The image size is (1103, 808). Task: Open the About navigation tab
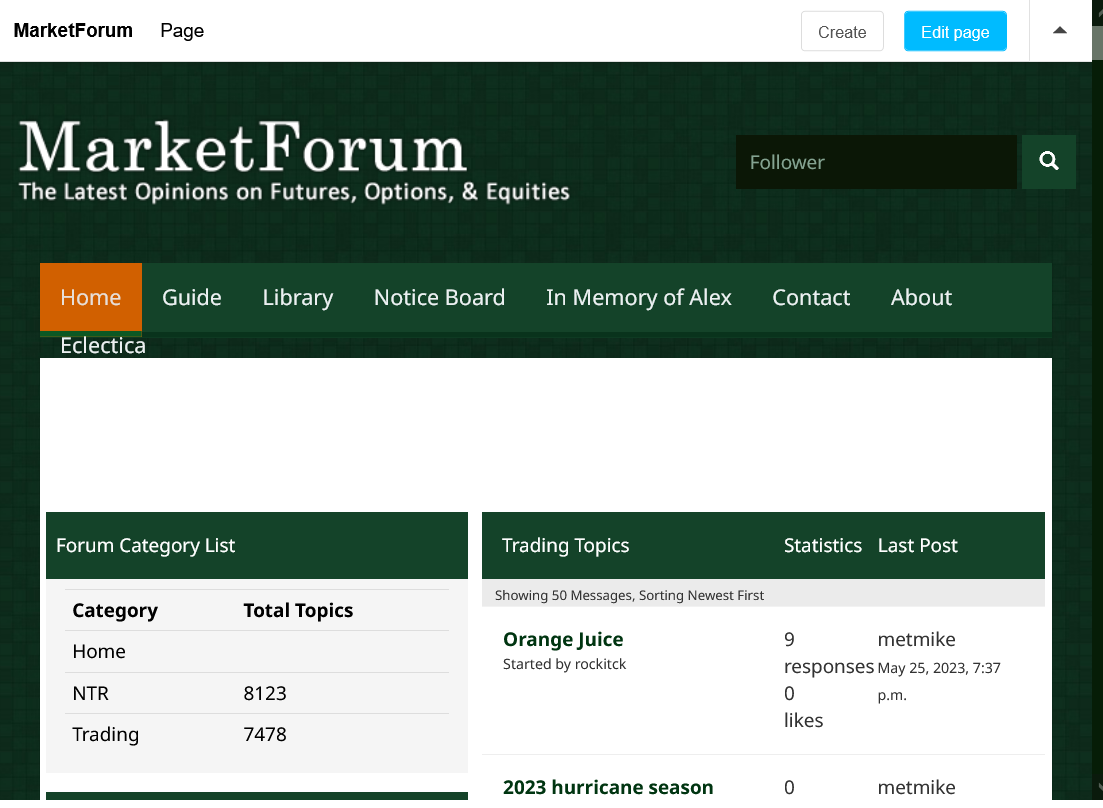(x=921, y=297)
